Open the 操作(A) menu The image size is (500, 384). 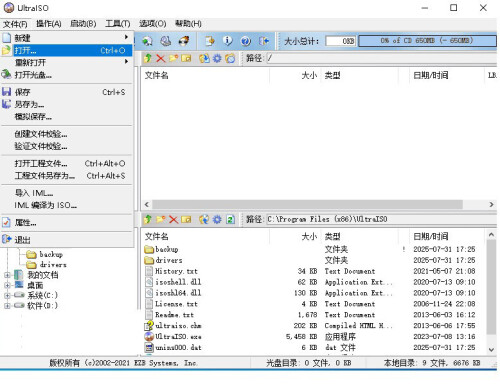[x=49, y=24]
